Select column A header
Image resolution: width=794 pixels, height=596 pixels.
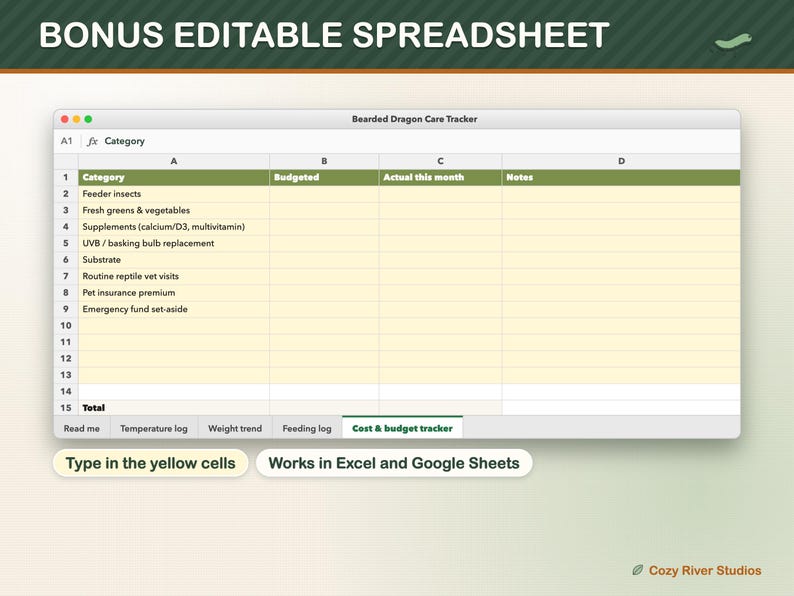tap(174, 161)
